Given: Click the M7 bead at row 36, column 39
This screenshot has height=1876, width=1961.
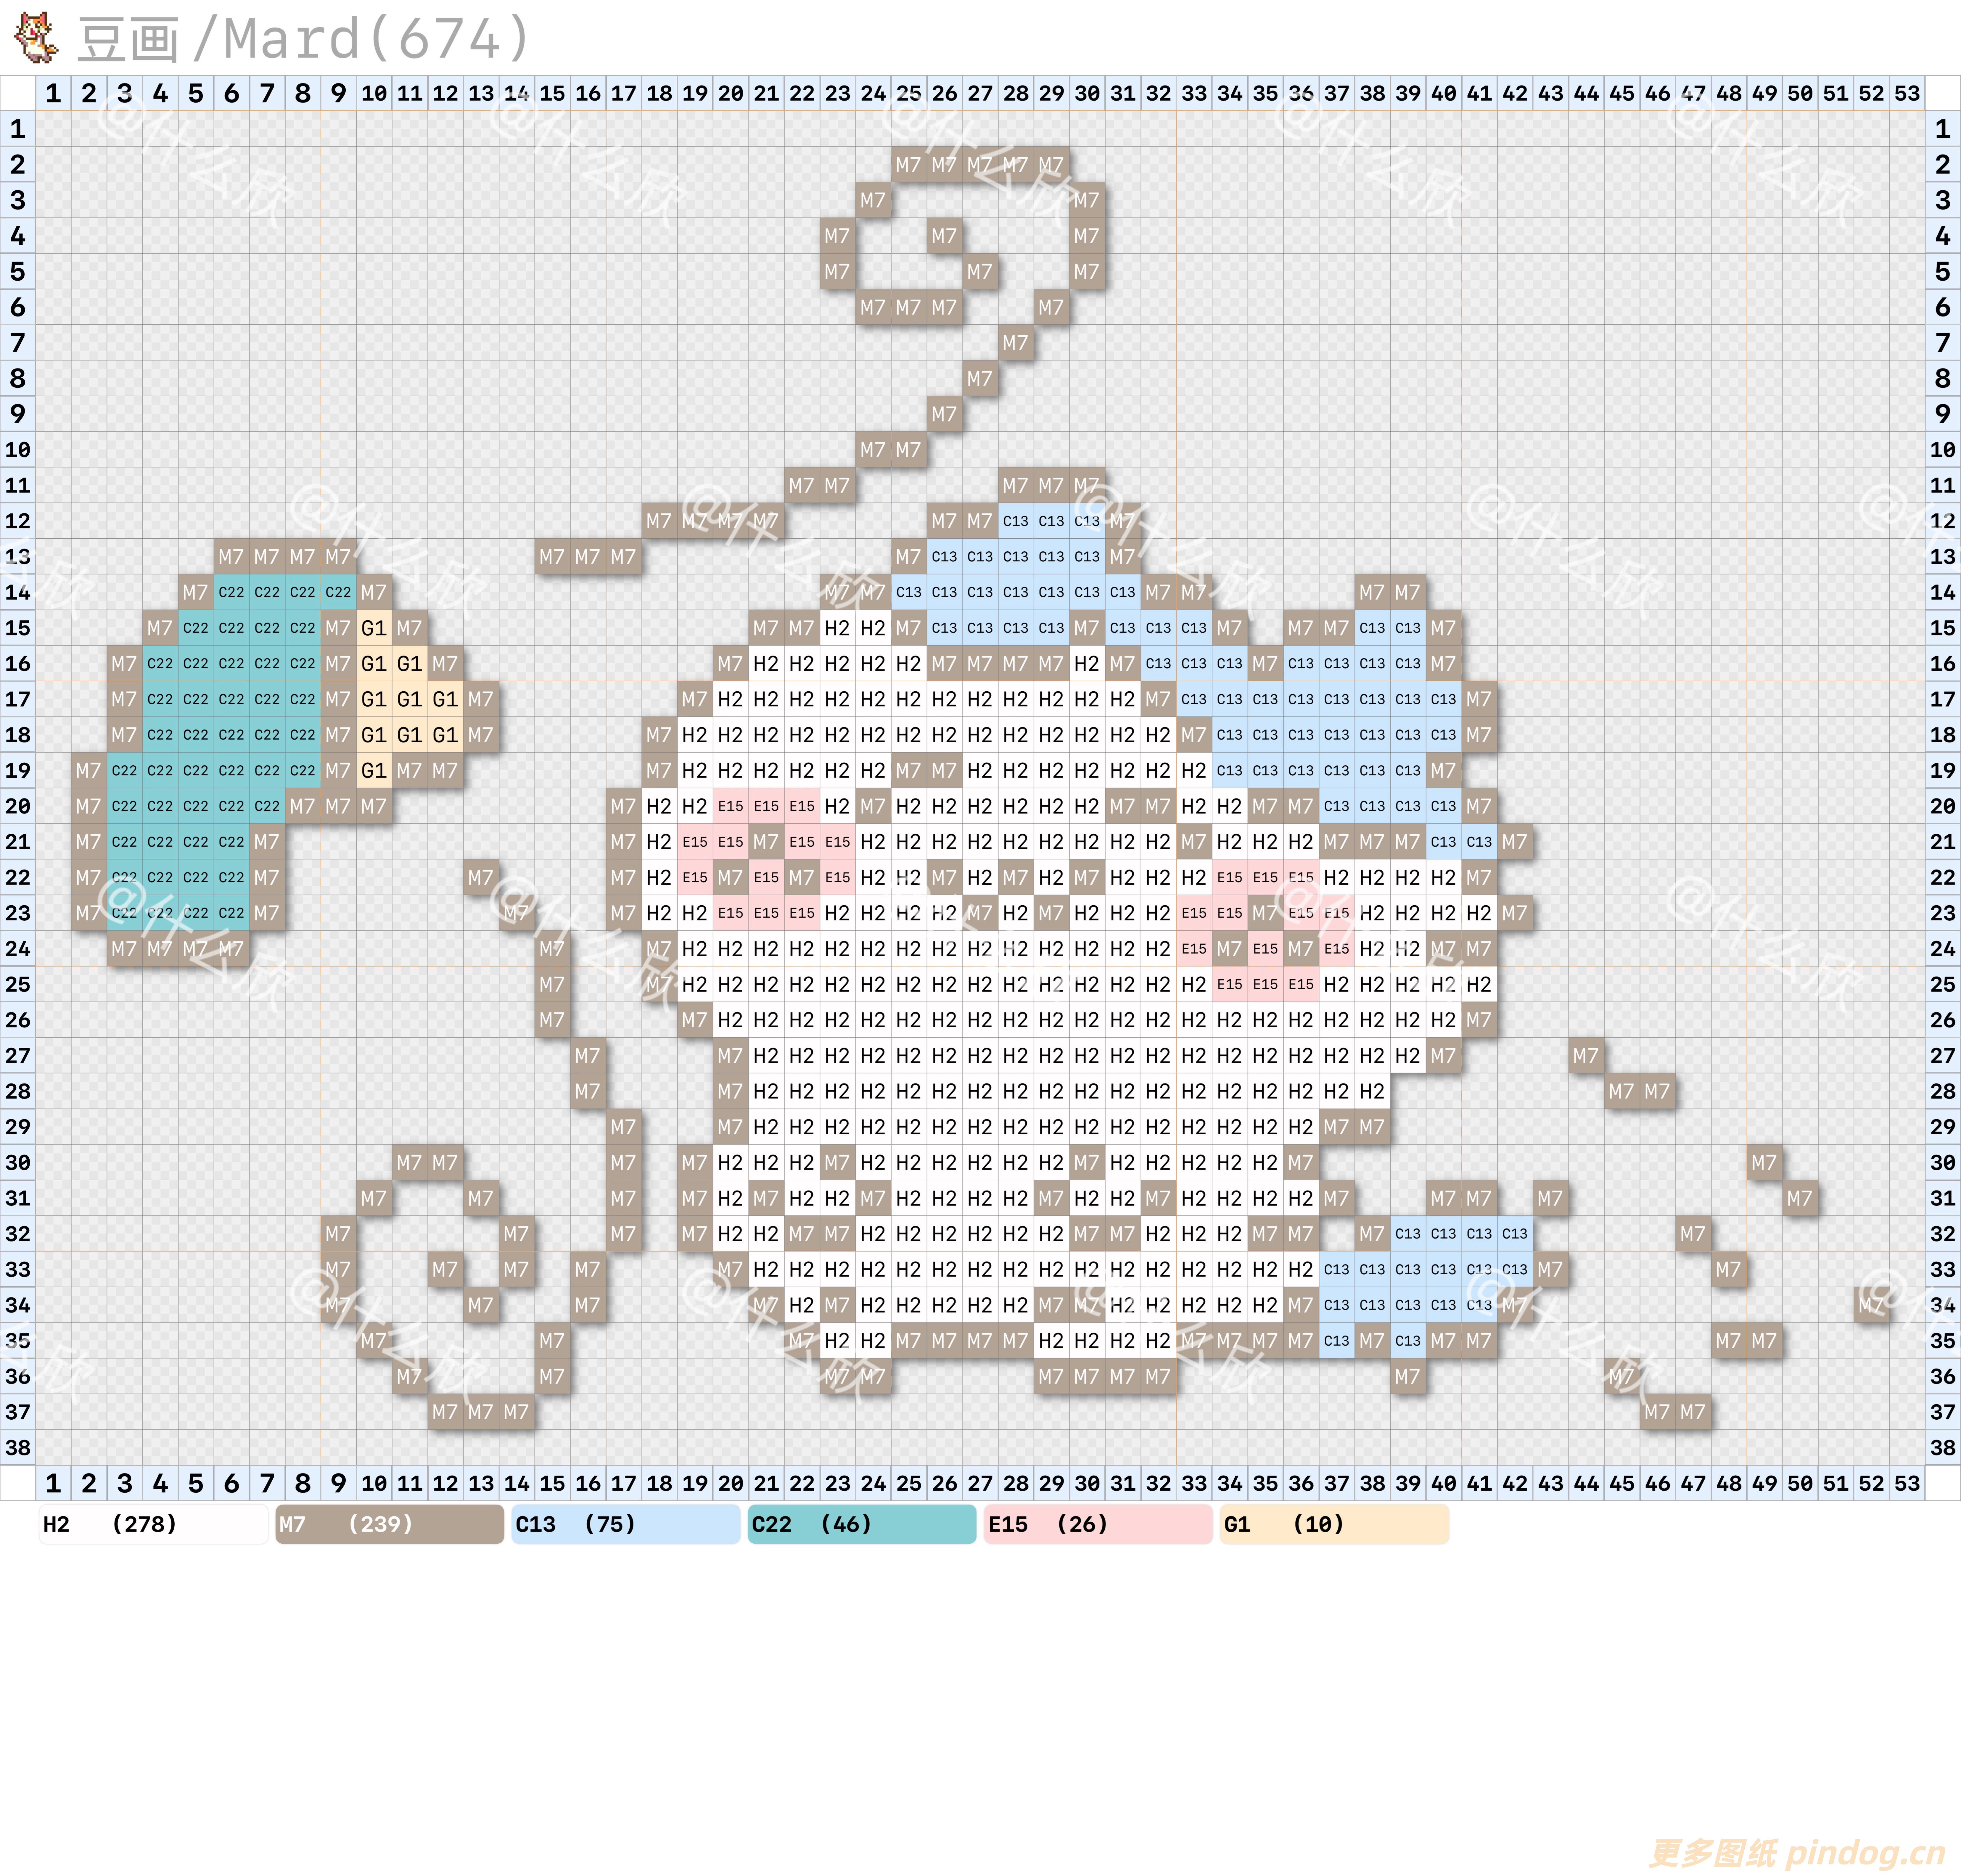Looking at the screenshot, I should pos(1408,1377).
